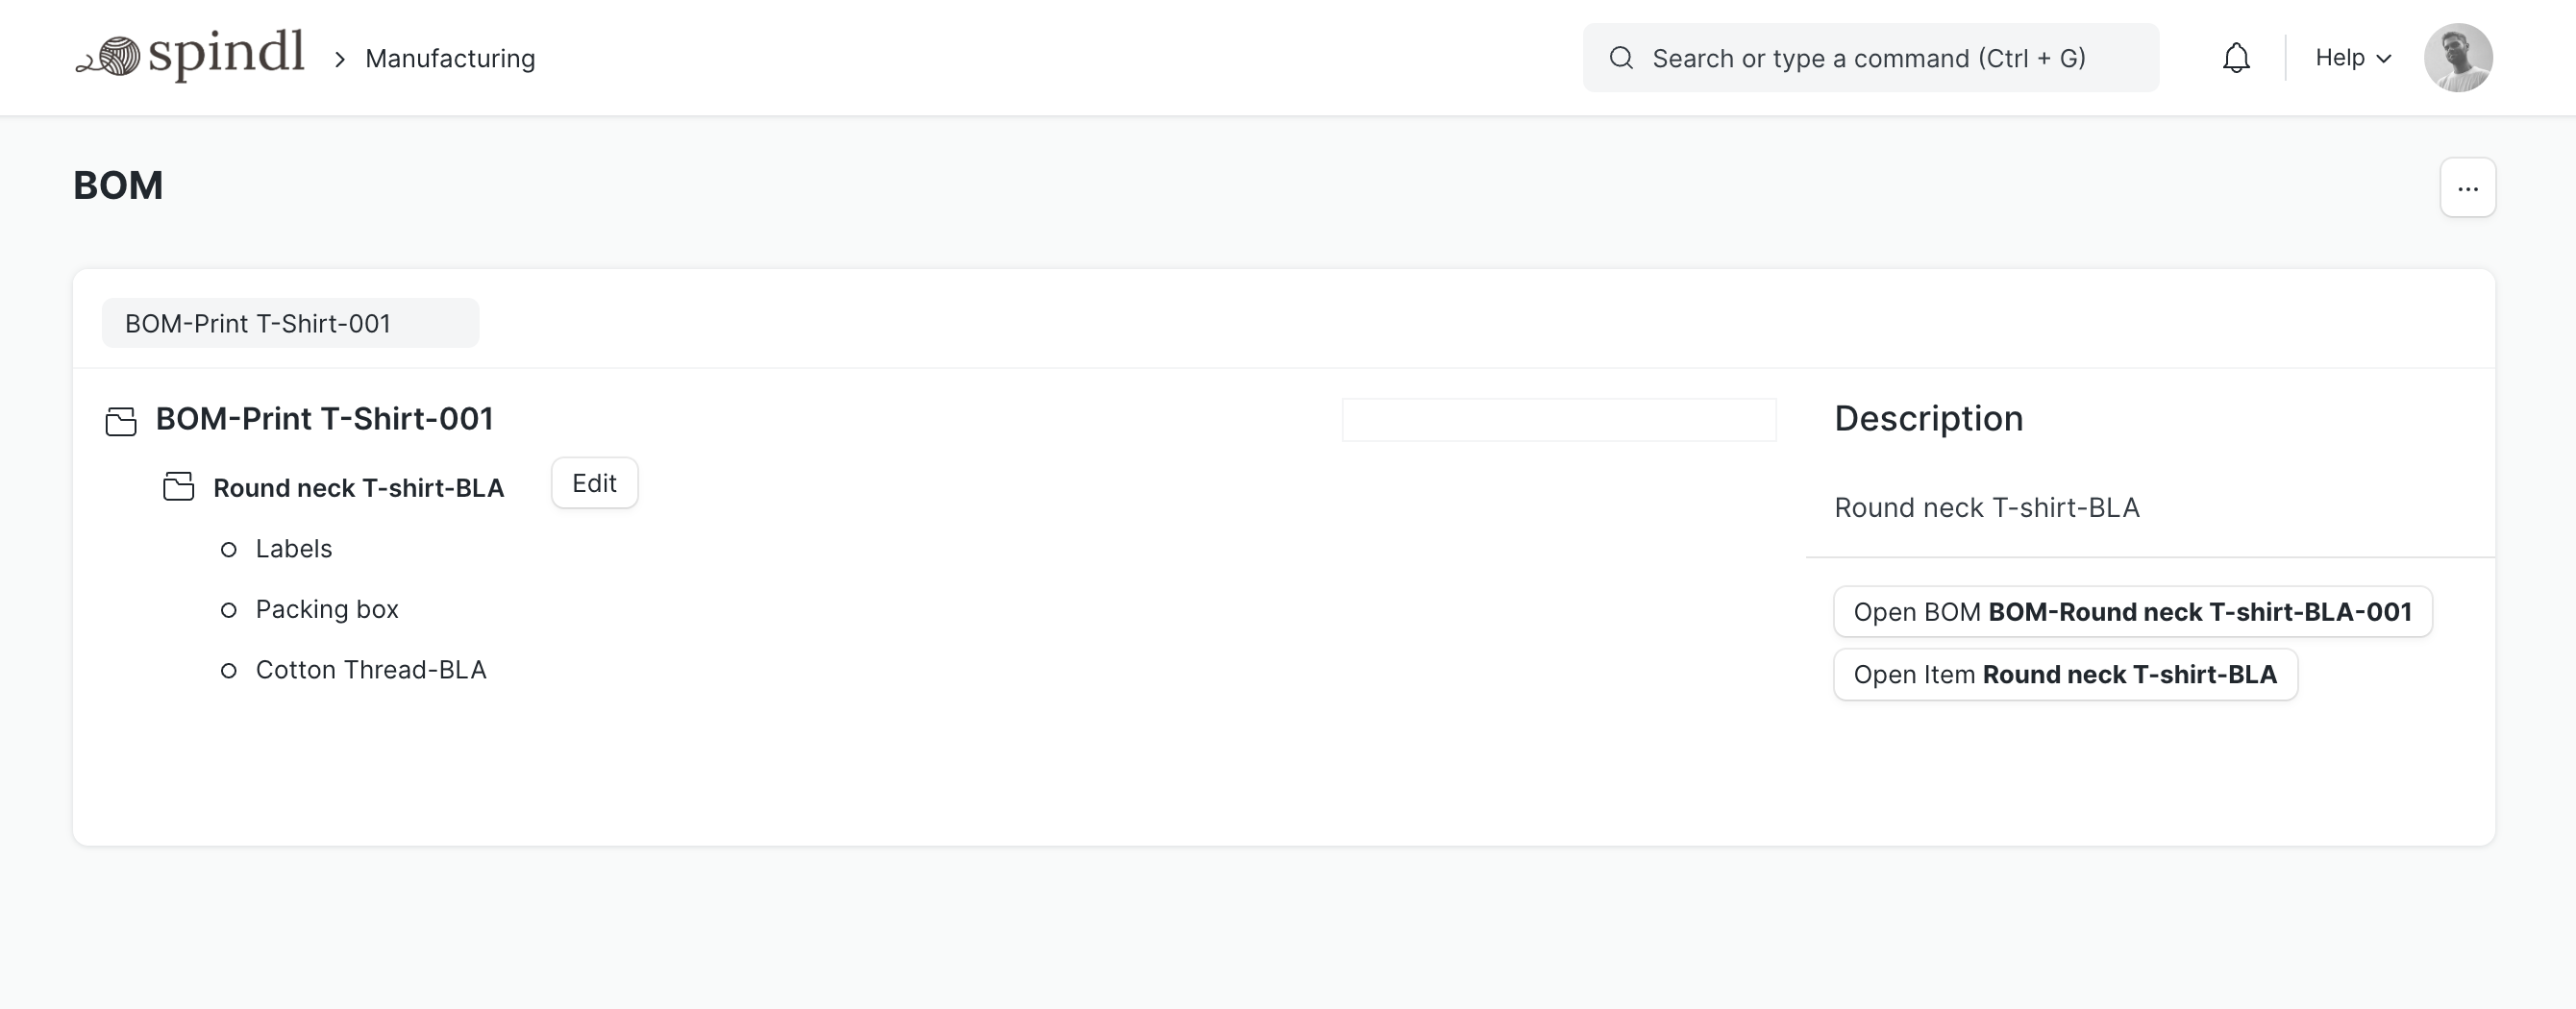The width and height of the screenshot is (2576, 1009).
Task: Collapse the BOM-Print T-Shirt-001 folder icon
Action: (x=121, y=421)
